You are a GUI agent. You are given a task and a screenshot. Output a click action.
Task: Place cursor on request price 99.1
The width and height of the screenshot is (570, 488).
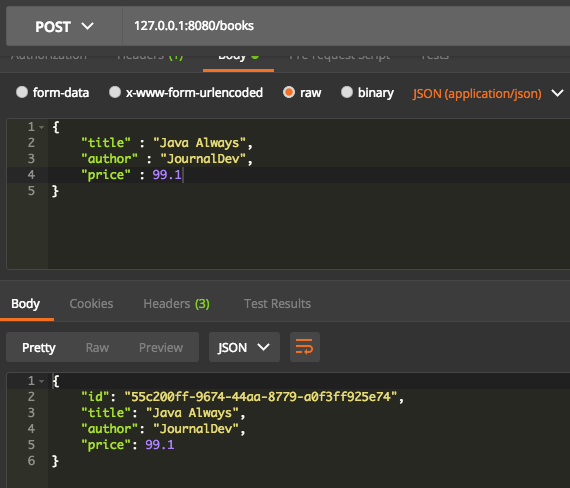click(x=167, y=175)
